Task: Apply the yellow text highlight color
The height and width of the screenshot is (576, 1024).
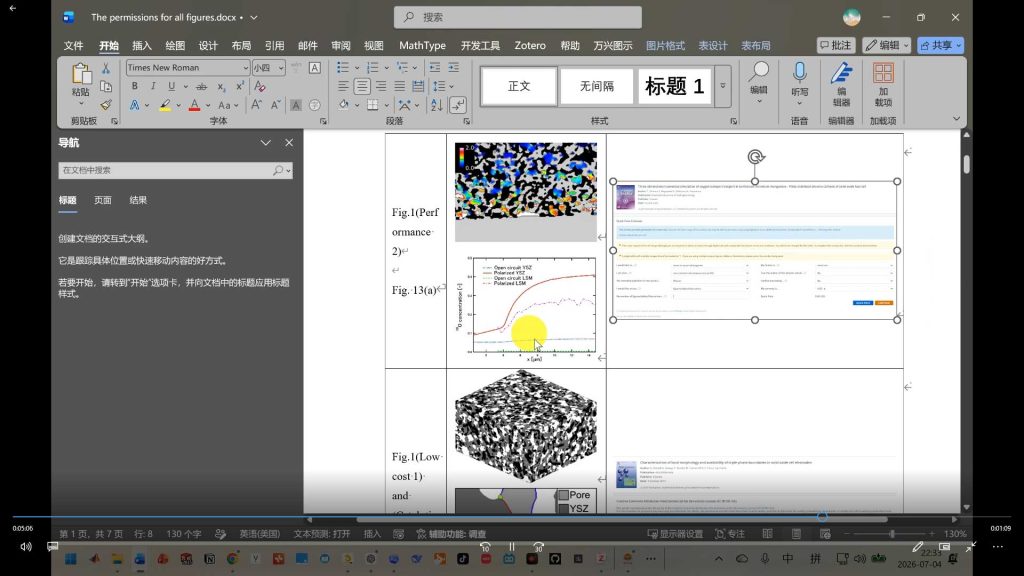Action: pos(165,104)
